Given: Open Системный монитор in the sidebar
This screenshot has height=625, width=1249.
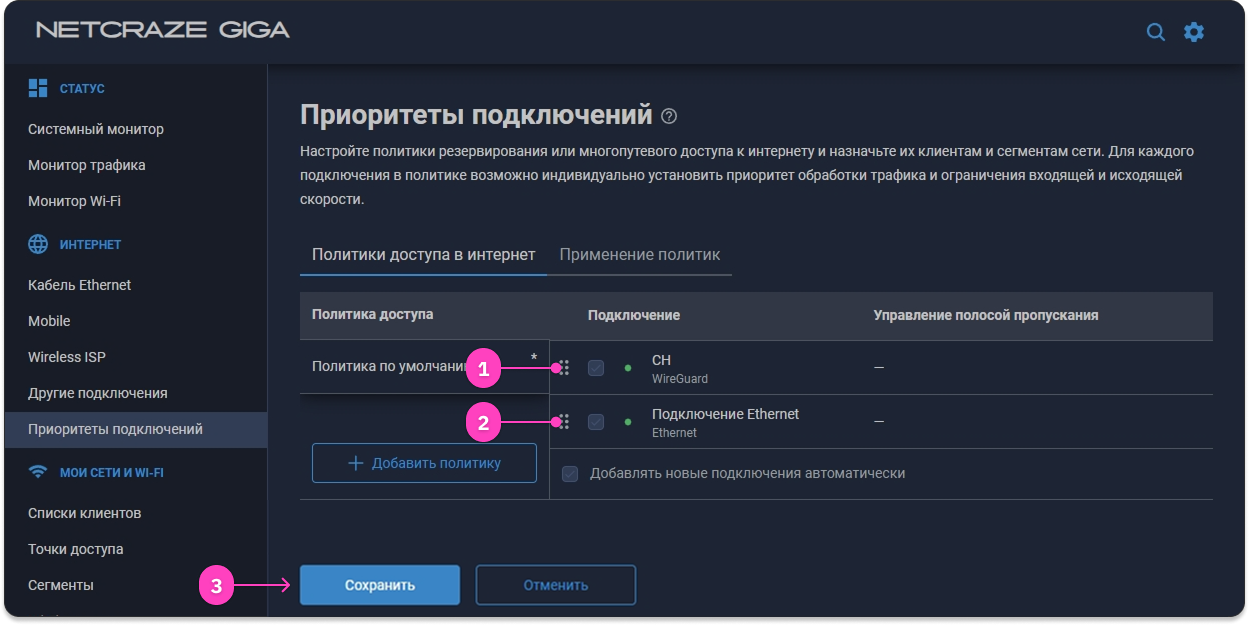Looking at the screenshot, I should click(96, 129).
